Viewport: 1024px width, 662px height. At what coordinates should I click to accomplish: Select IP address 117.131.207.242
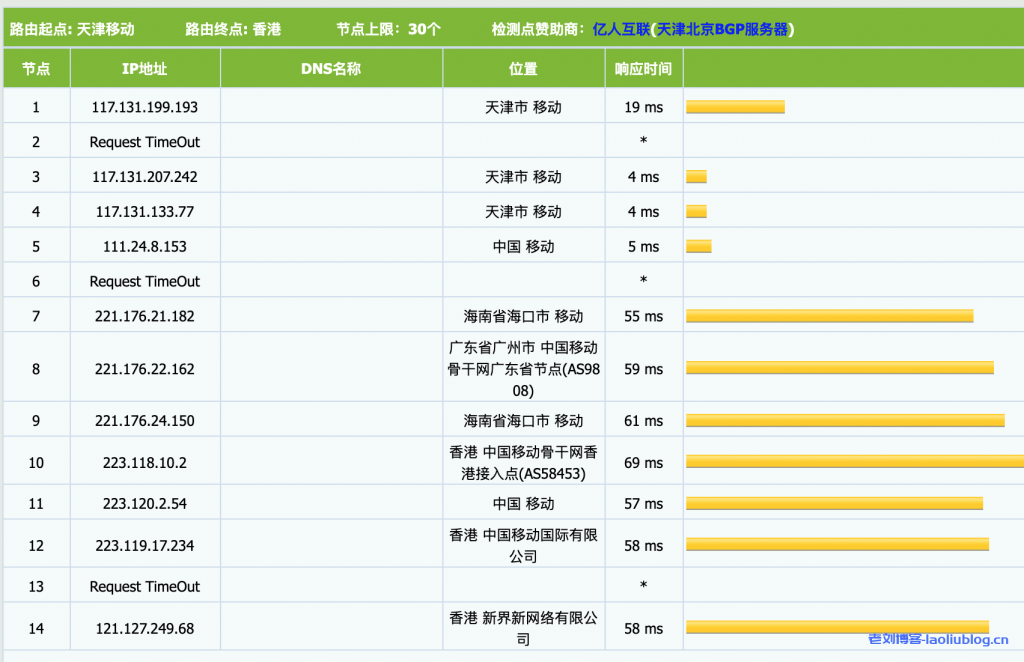144,177
